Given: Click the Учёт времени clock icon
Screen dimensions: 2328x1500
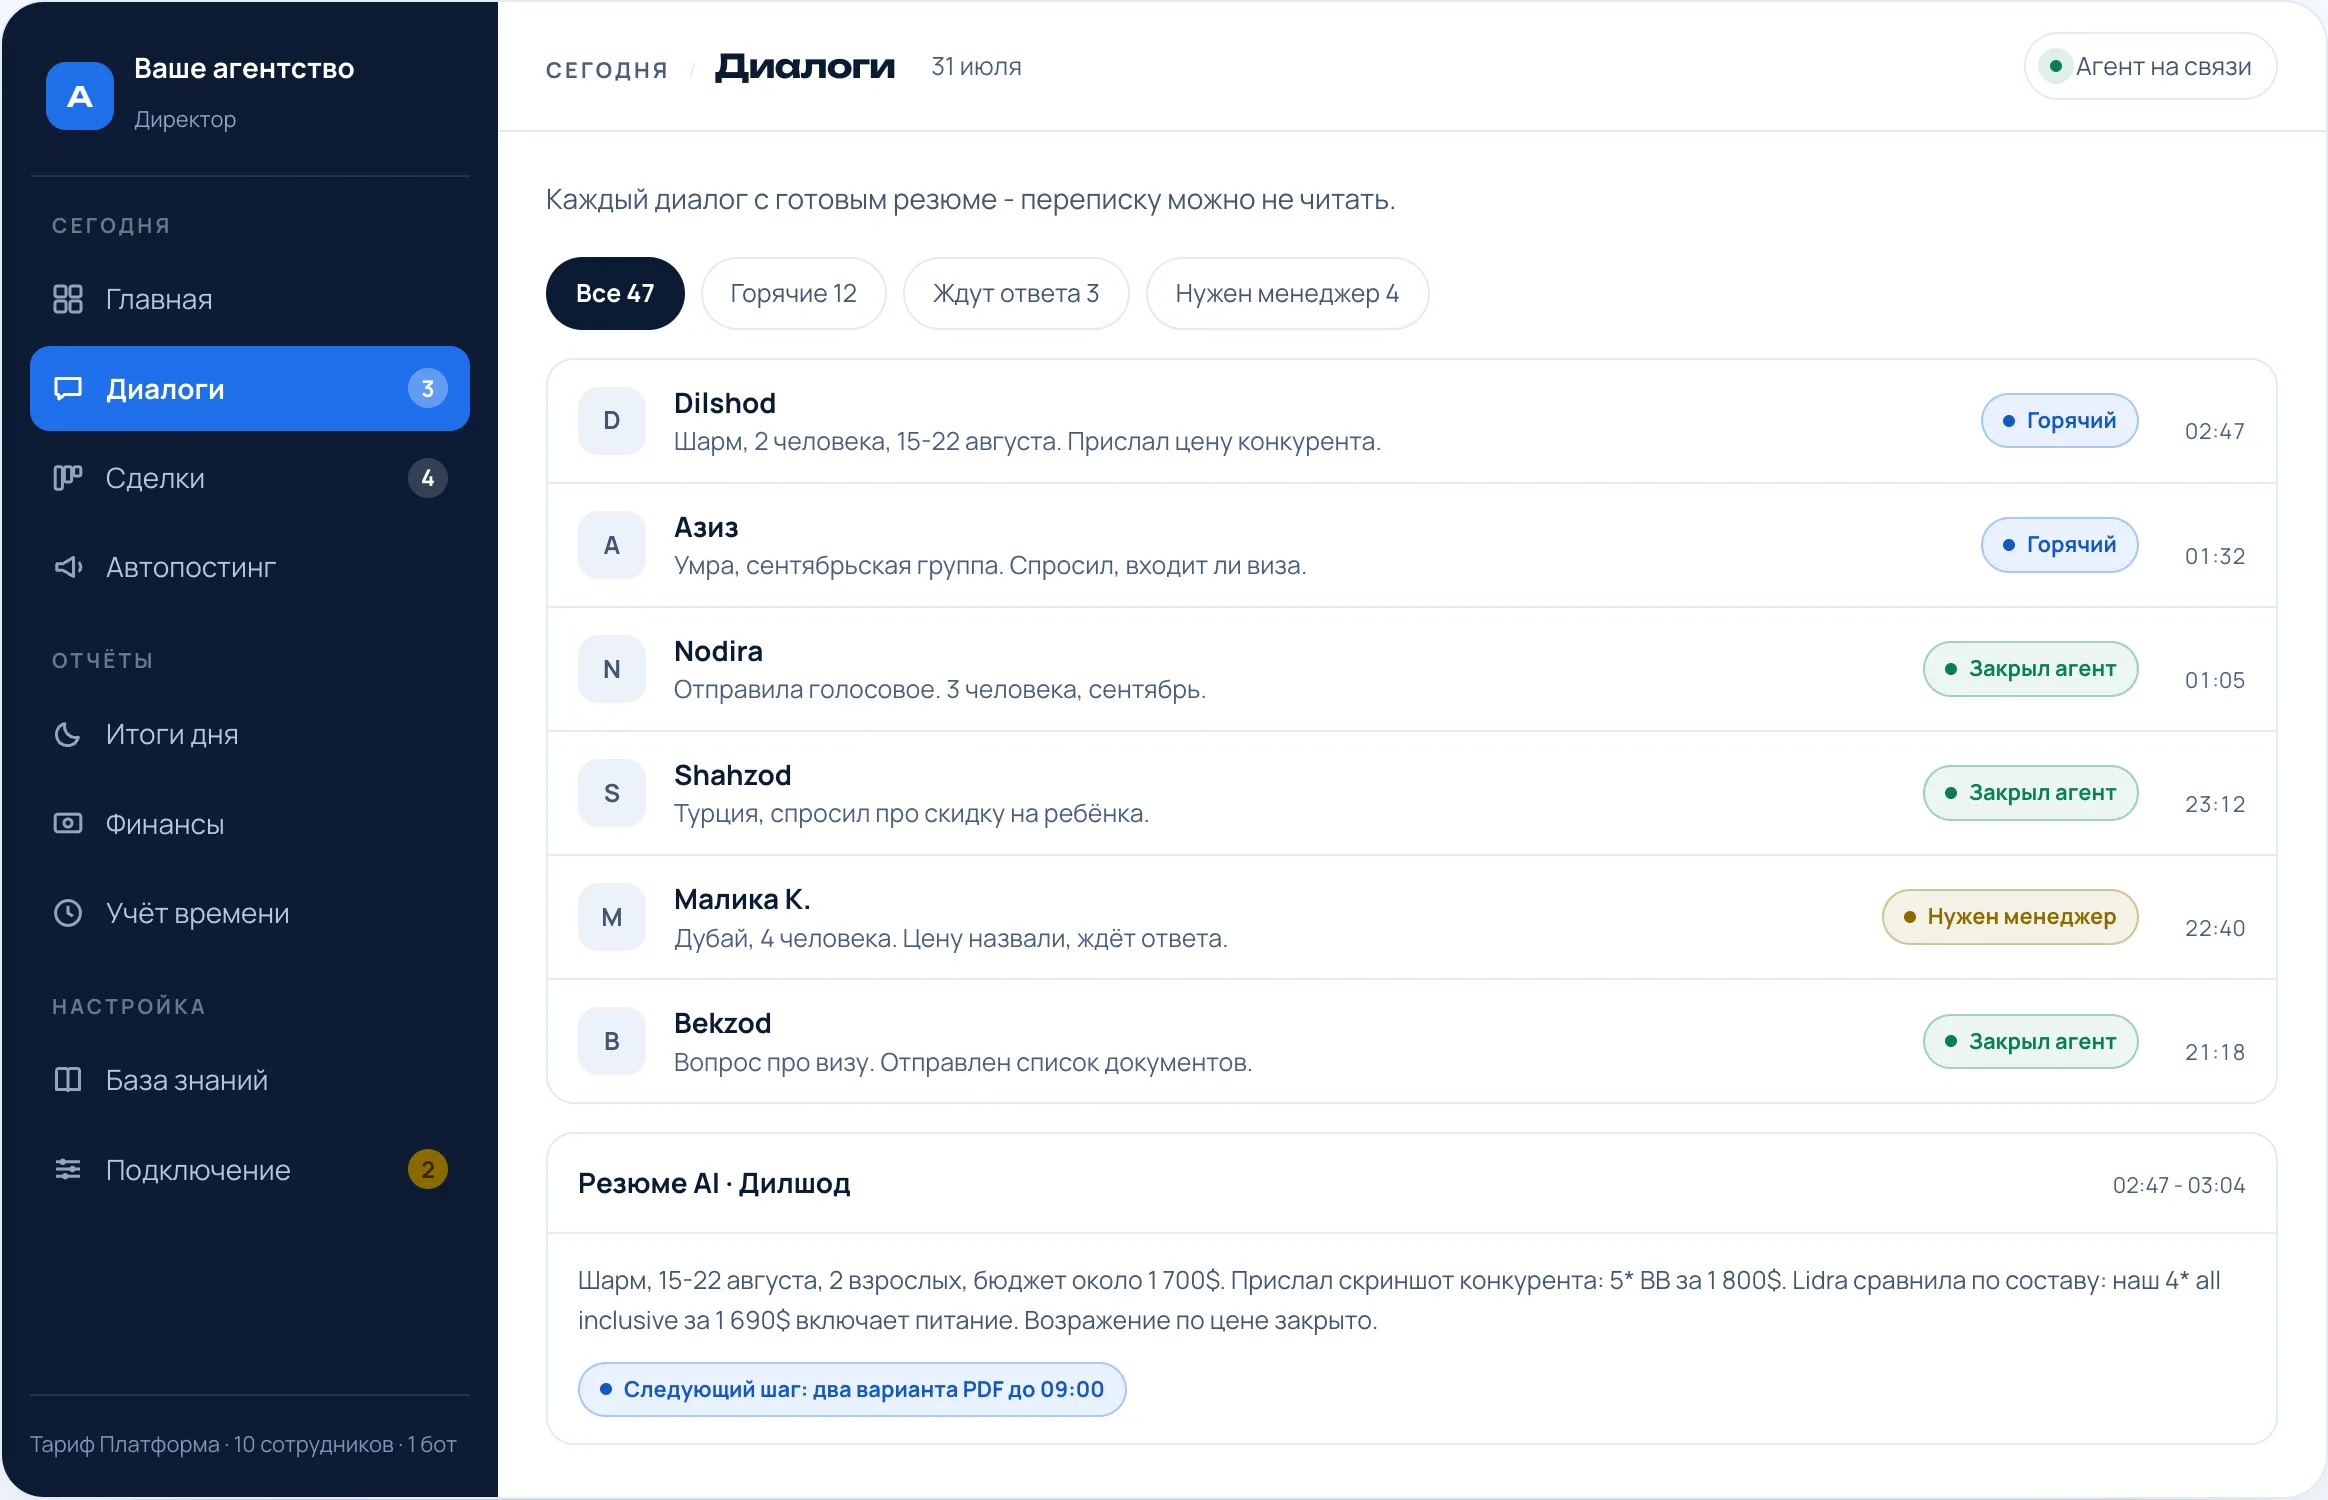Looking at the screenshot, I should 68,913.
